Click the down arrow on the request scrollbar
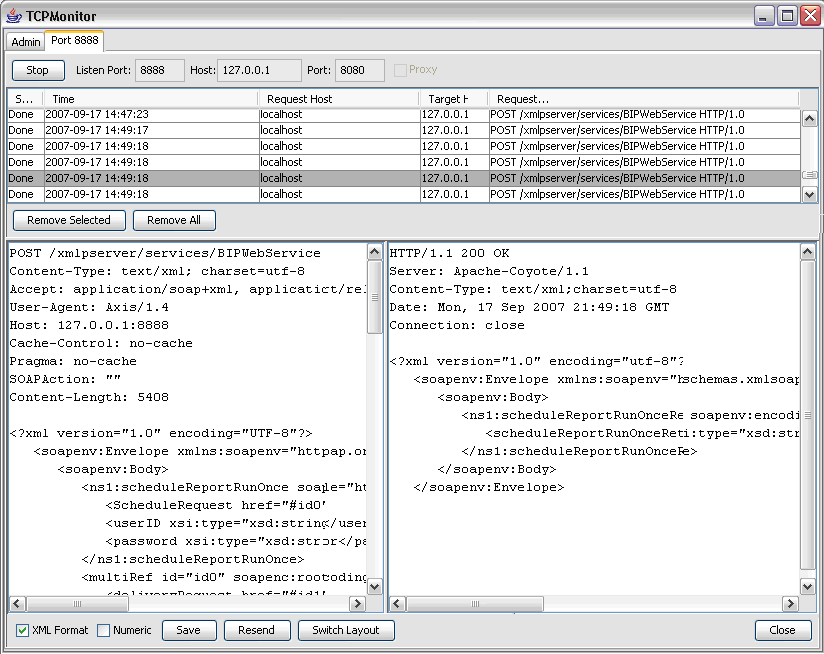824x654 pixels. [374, 587]
